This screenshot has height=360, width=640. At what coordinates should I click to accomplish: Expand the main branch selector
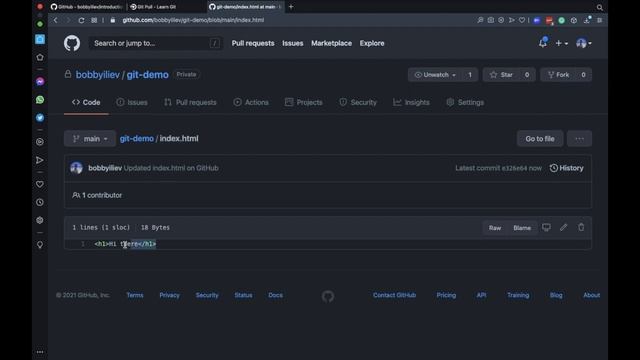pos(90,139)
